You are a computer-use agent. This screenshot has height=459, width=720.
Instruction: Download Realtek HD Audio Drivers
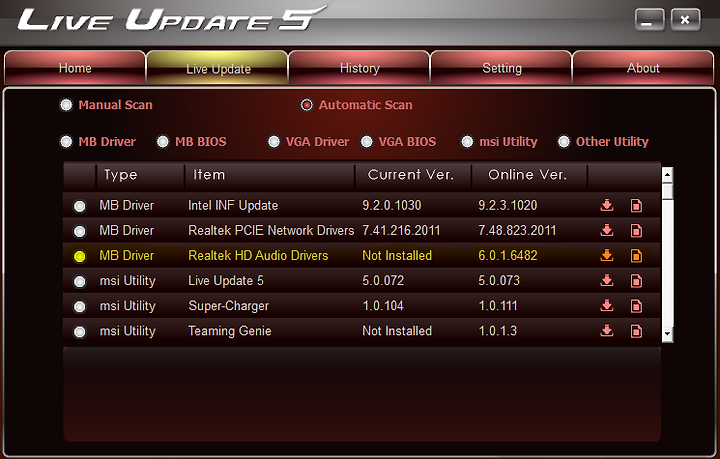click(607, 255)
